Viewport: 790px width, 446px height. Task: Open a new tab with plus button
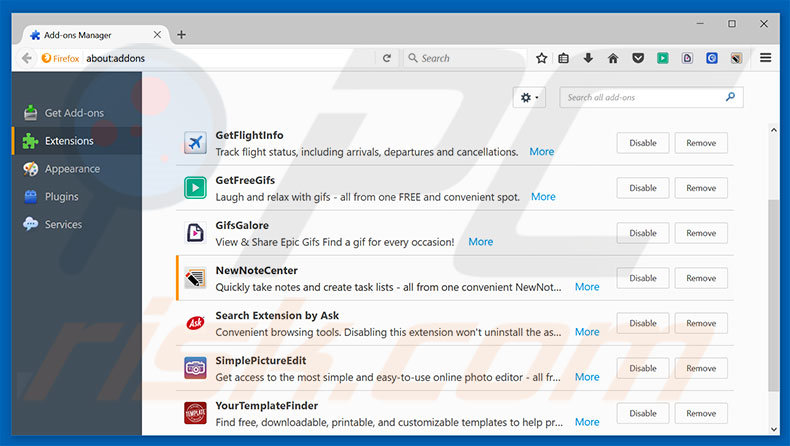tap(181, 35)
